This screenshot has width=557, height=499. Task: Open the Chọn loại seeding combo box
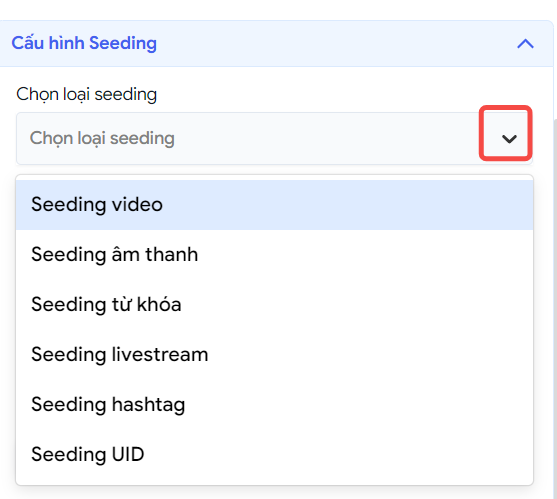(274, 139)
